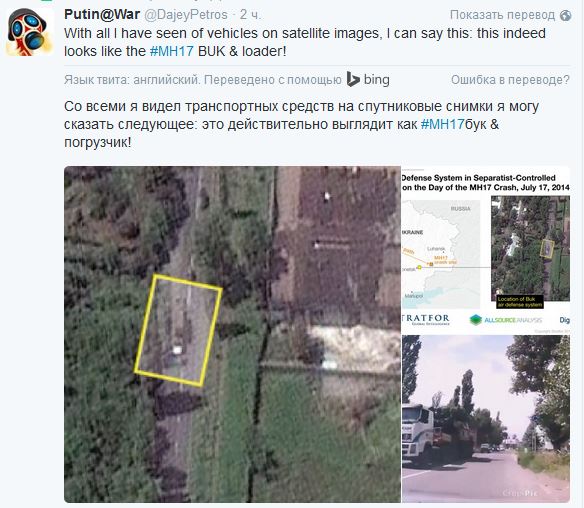Image resolution: width=584 pixels, height=508 pixels.
Task: Click the globe icon beside Показать перевод
Action: click(x=565, y=15)
